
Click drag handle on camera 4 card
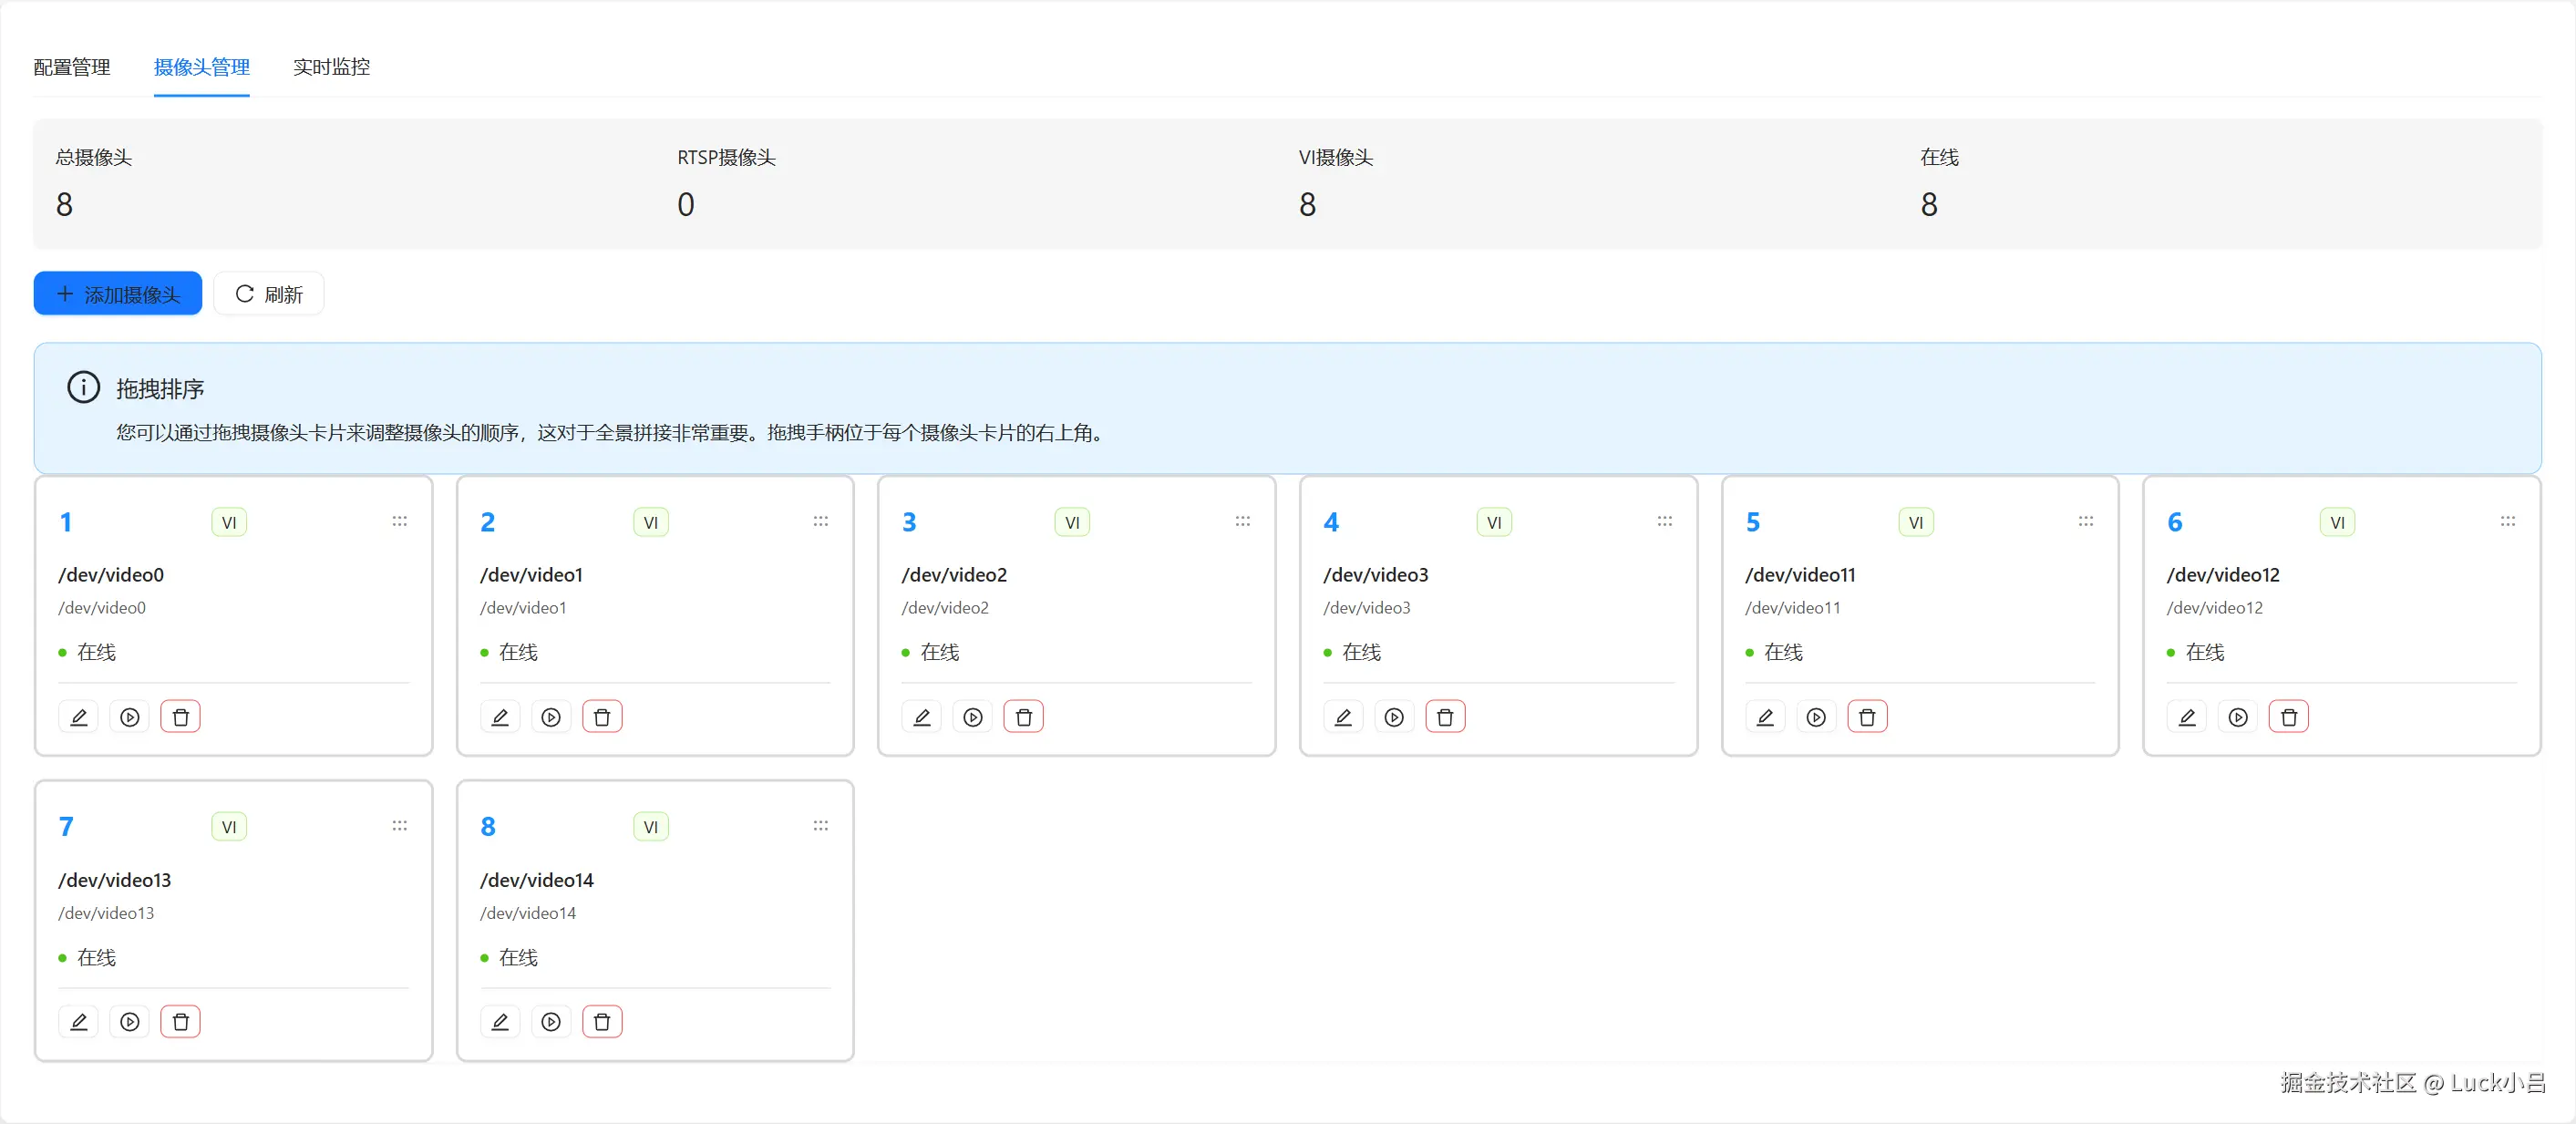1664,521
